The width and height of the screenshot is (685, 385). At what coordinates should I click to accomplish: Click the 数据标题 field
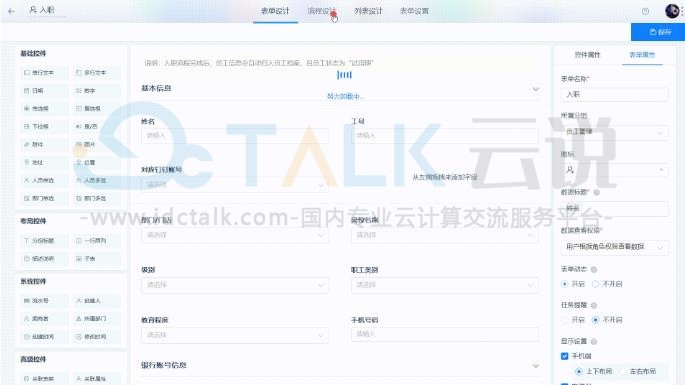click(x=614, y=209)
